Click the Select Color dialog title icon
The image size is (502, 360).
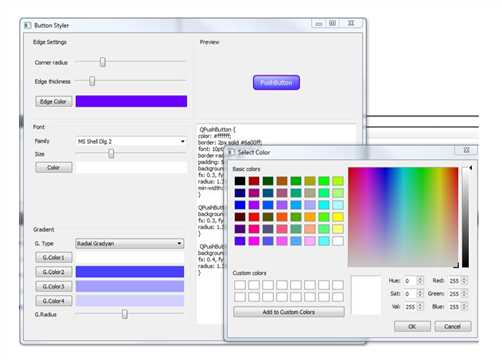click(x=230, y=152)
